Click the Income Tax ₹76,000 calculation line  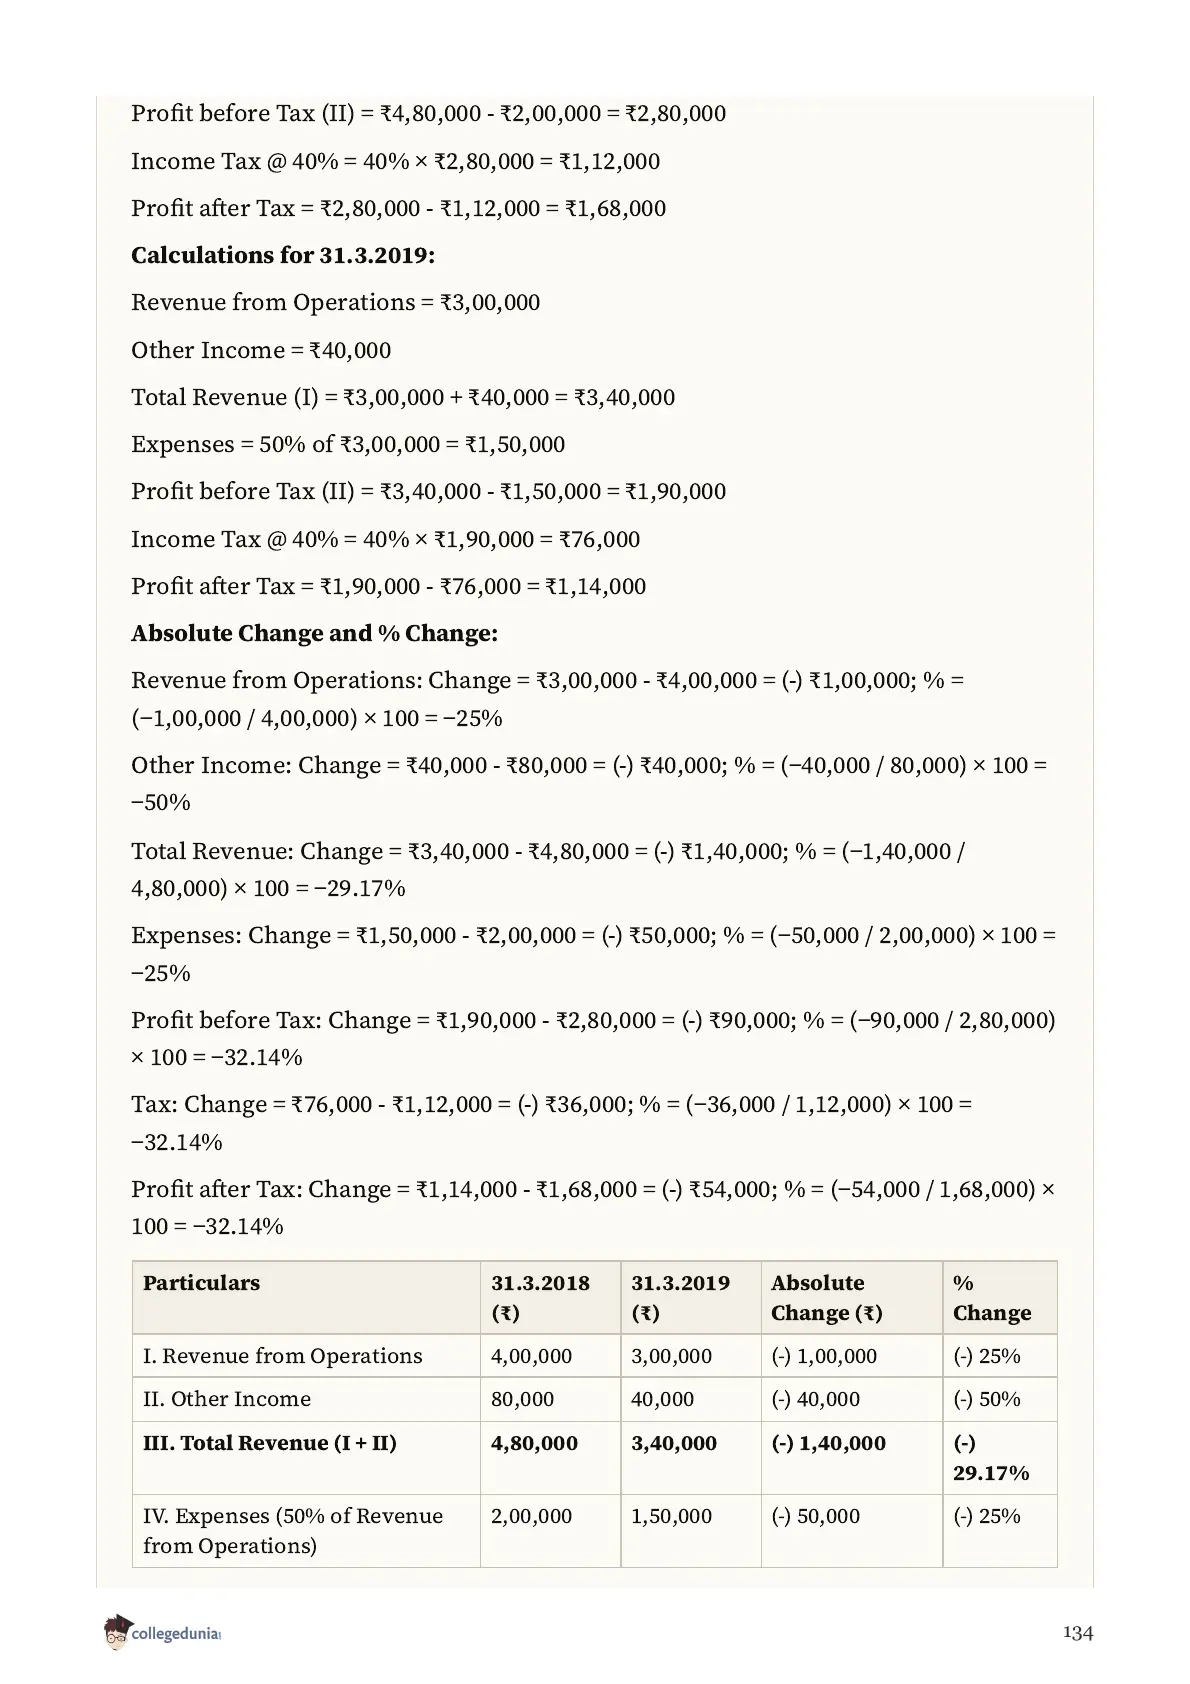pos(385,539)
